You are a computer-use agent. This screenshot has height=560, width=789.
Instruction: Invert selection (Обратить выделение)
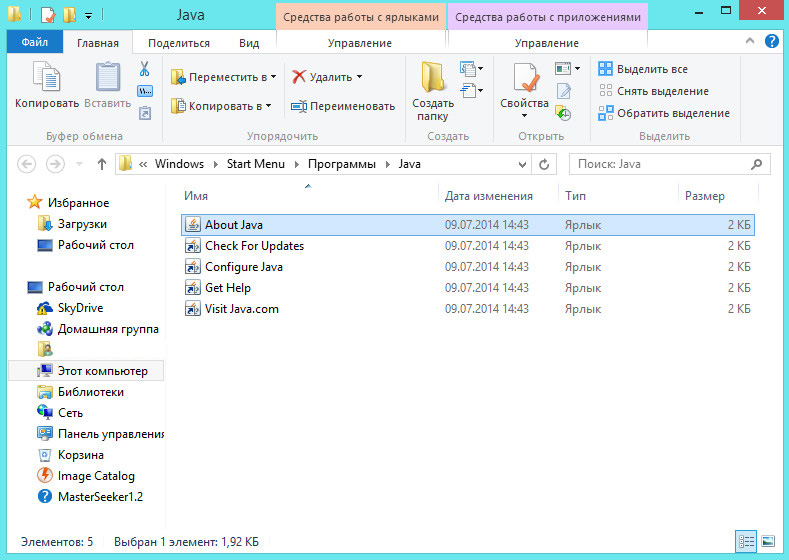click(664, 113)
